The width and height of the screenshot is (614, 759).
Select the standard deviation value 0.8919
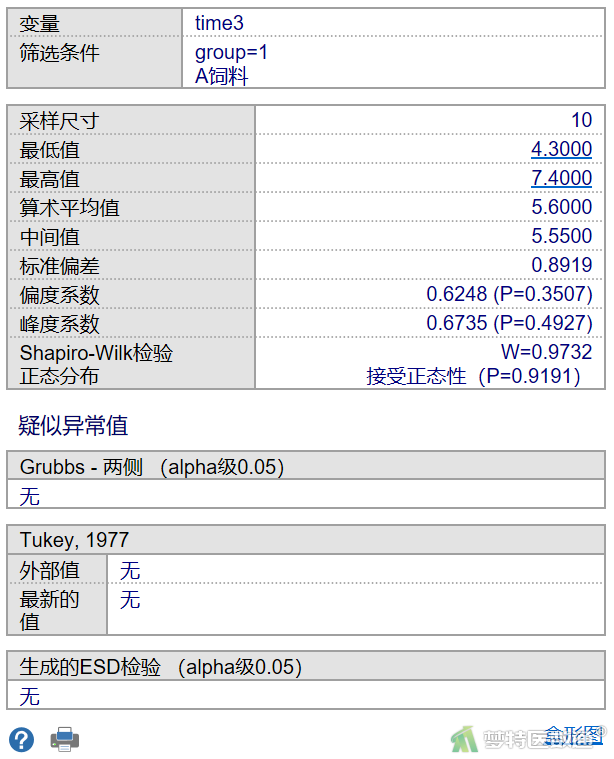pos(561,266)
